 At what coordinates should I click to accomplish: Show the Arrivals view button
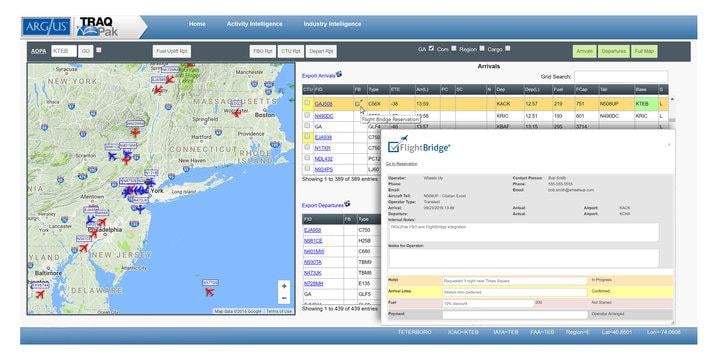[584, 51]
